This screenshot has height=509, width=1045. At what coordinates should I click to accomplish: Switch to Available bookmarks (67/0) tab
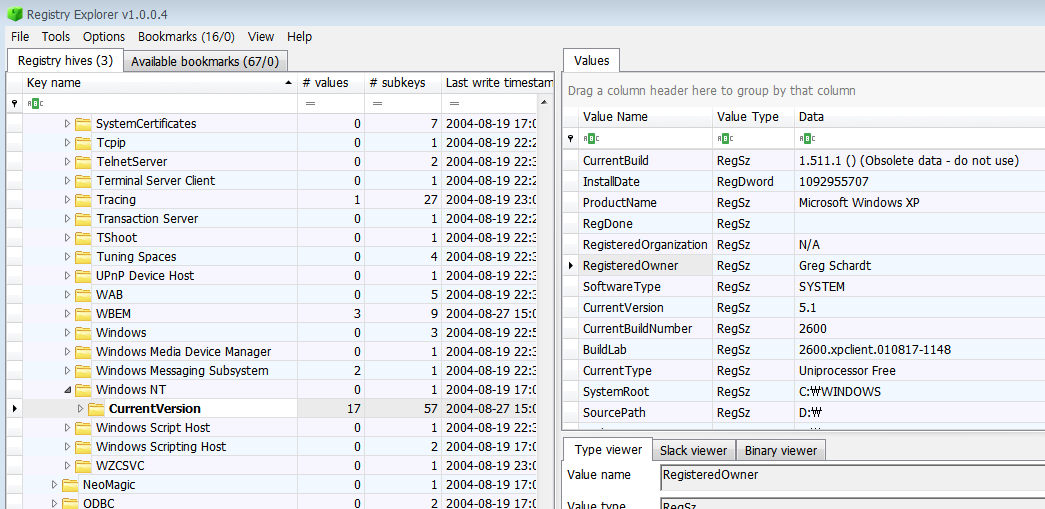[x=205, y=62]
